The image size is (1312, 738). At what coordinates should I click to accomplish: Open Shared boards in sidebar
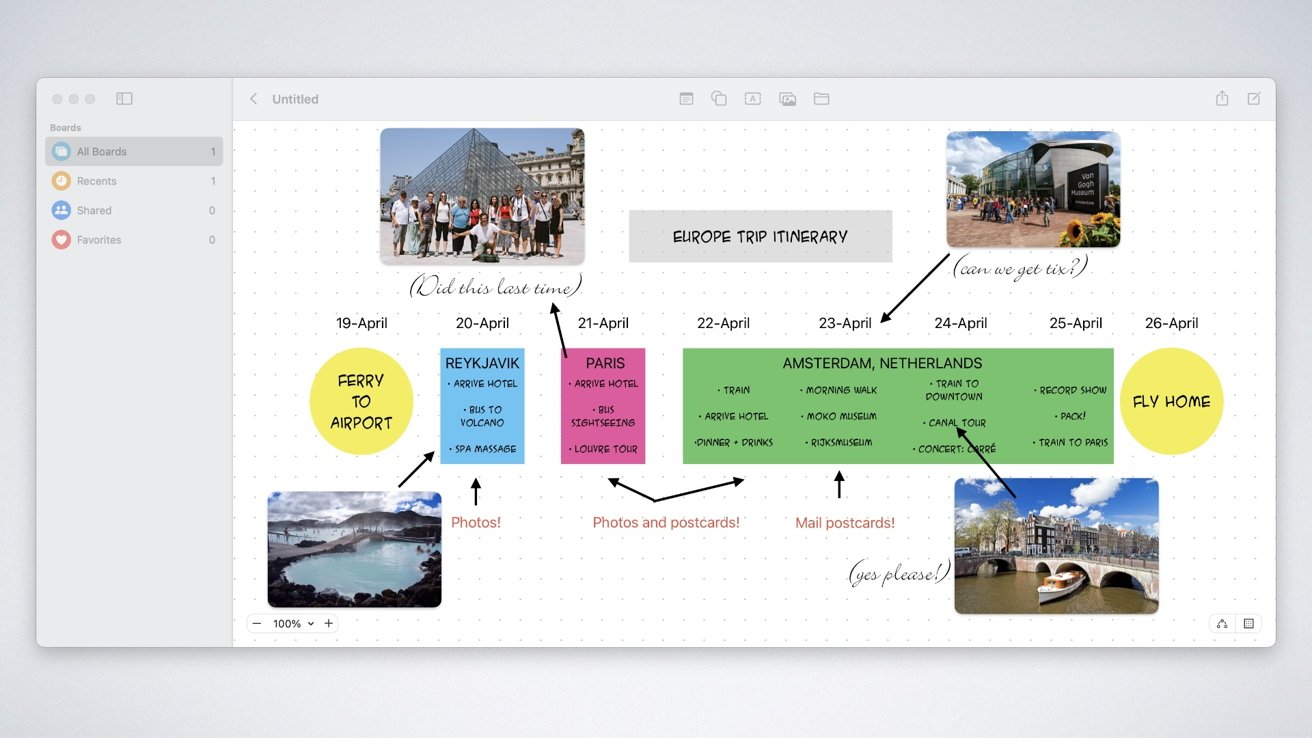pyautogui.click(x=134, y=210)
